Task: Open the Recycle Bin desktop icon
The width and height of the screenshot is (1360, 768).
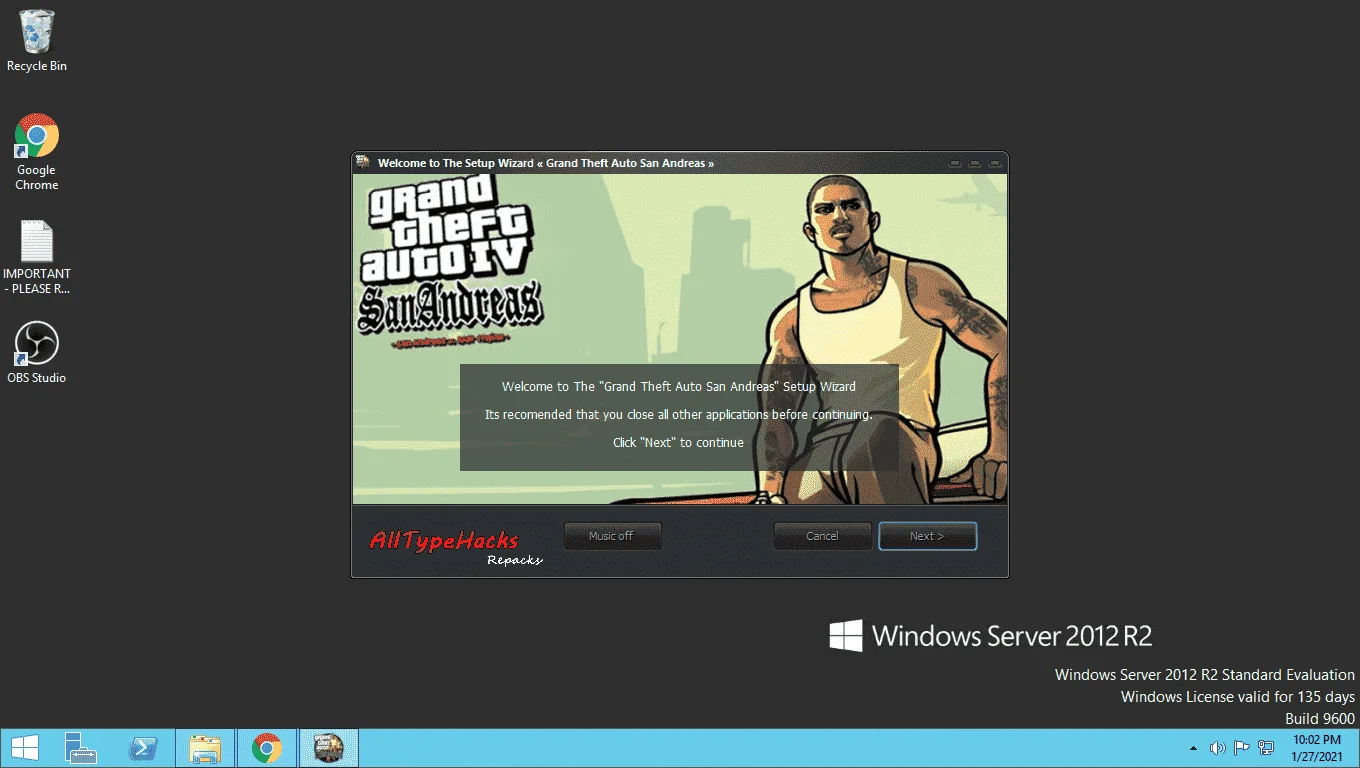Action: pos(37,41)
